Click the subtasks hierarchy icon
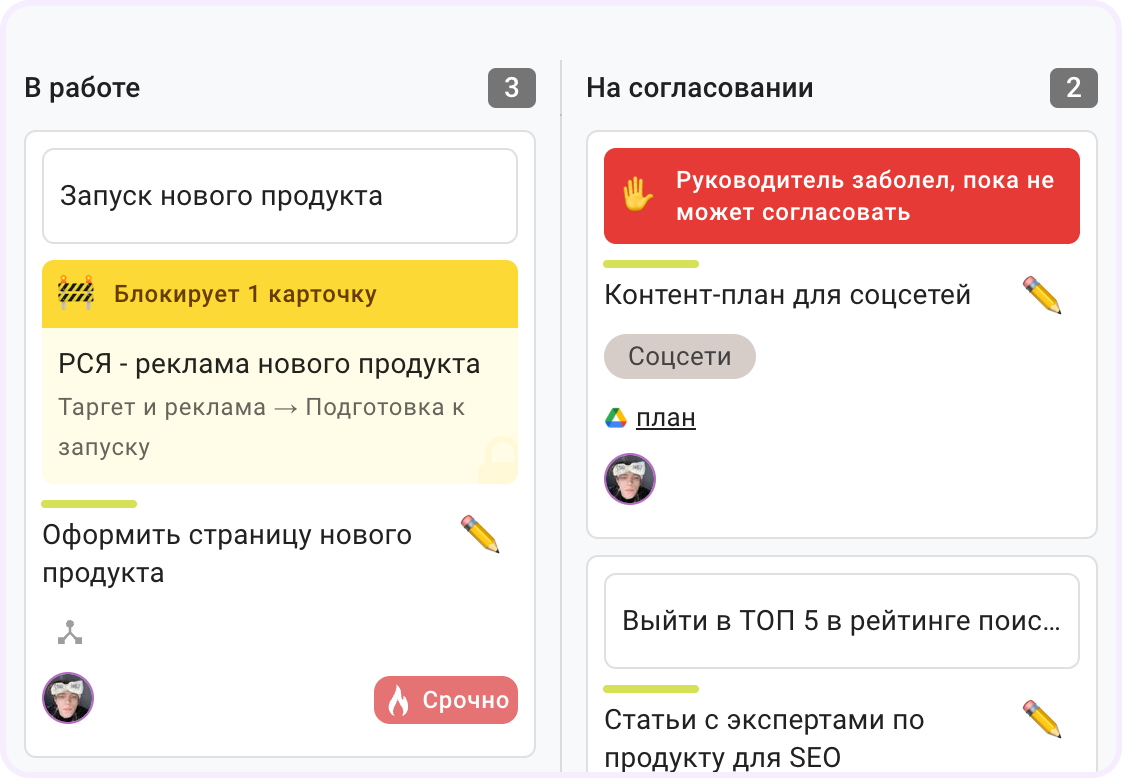This screenshot has height=778, width=1122. tap(69, 632)
